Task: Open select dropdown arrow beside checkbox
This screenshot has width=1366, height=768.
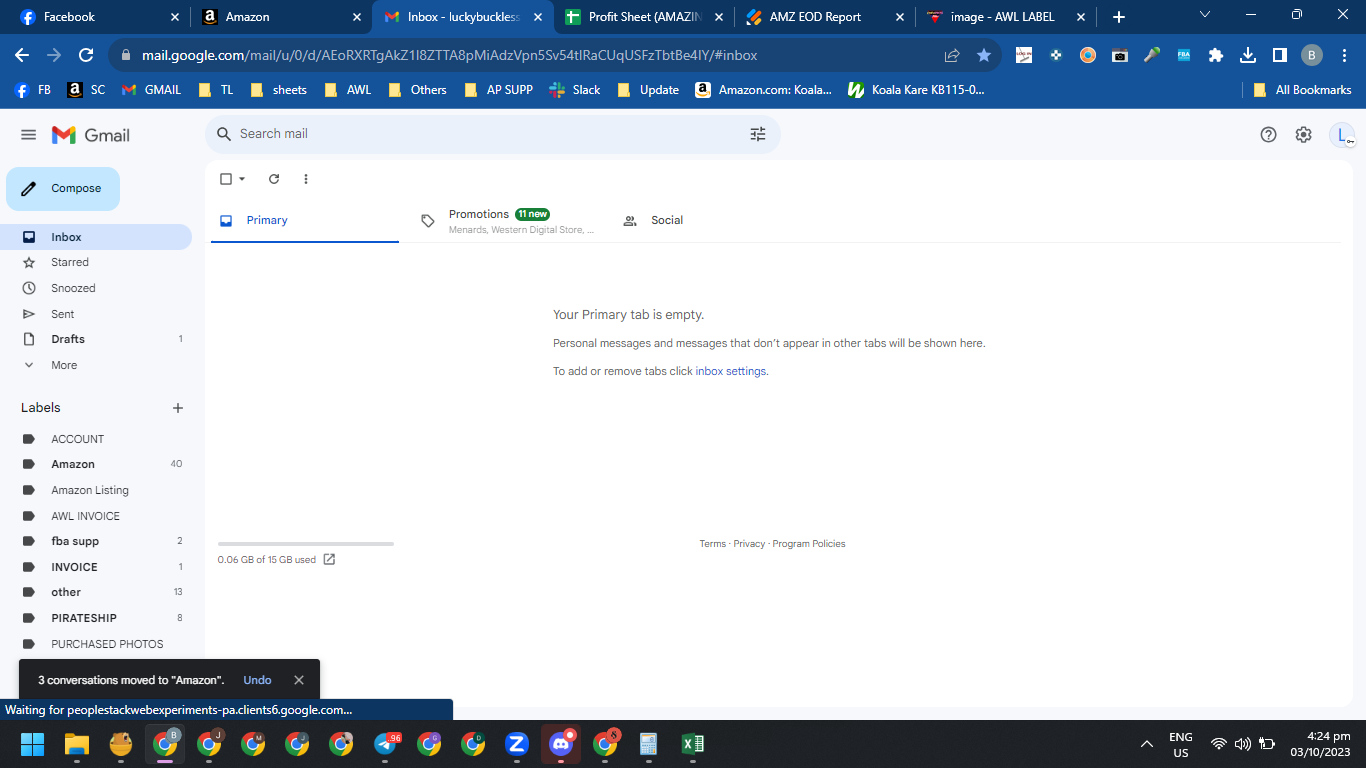Action: point(242,179)
